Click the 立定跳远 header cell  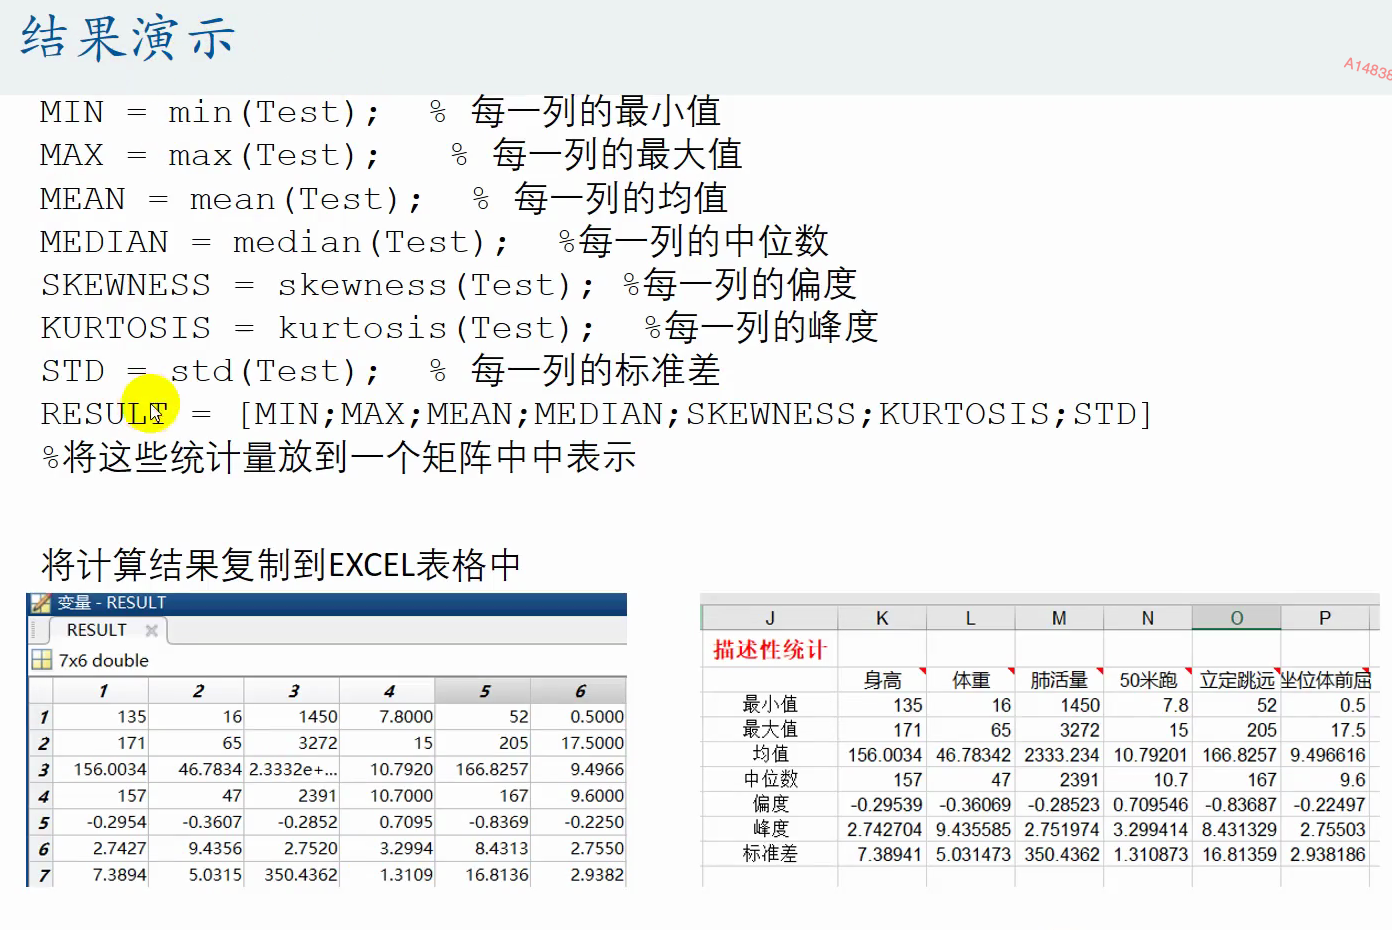(1236, 680)
